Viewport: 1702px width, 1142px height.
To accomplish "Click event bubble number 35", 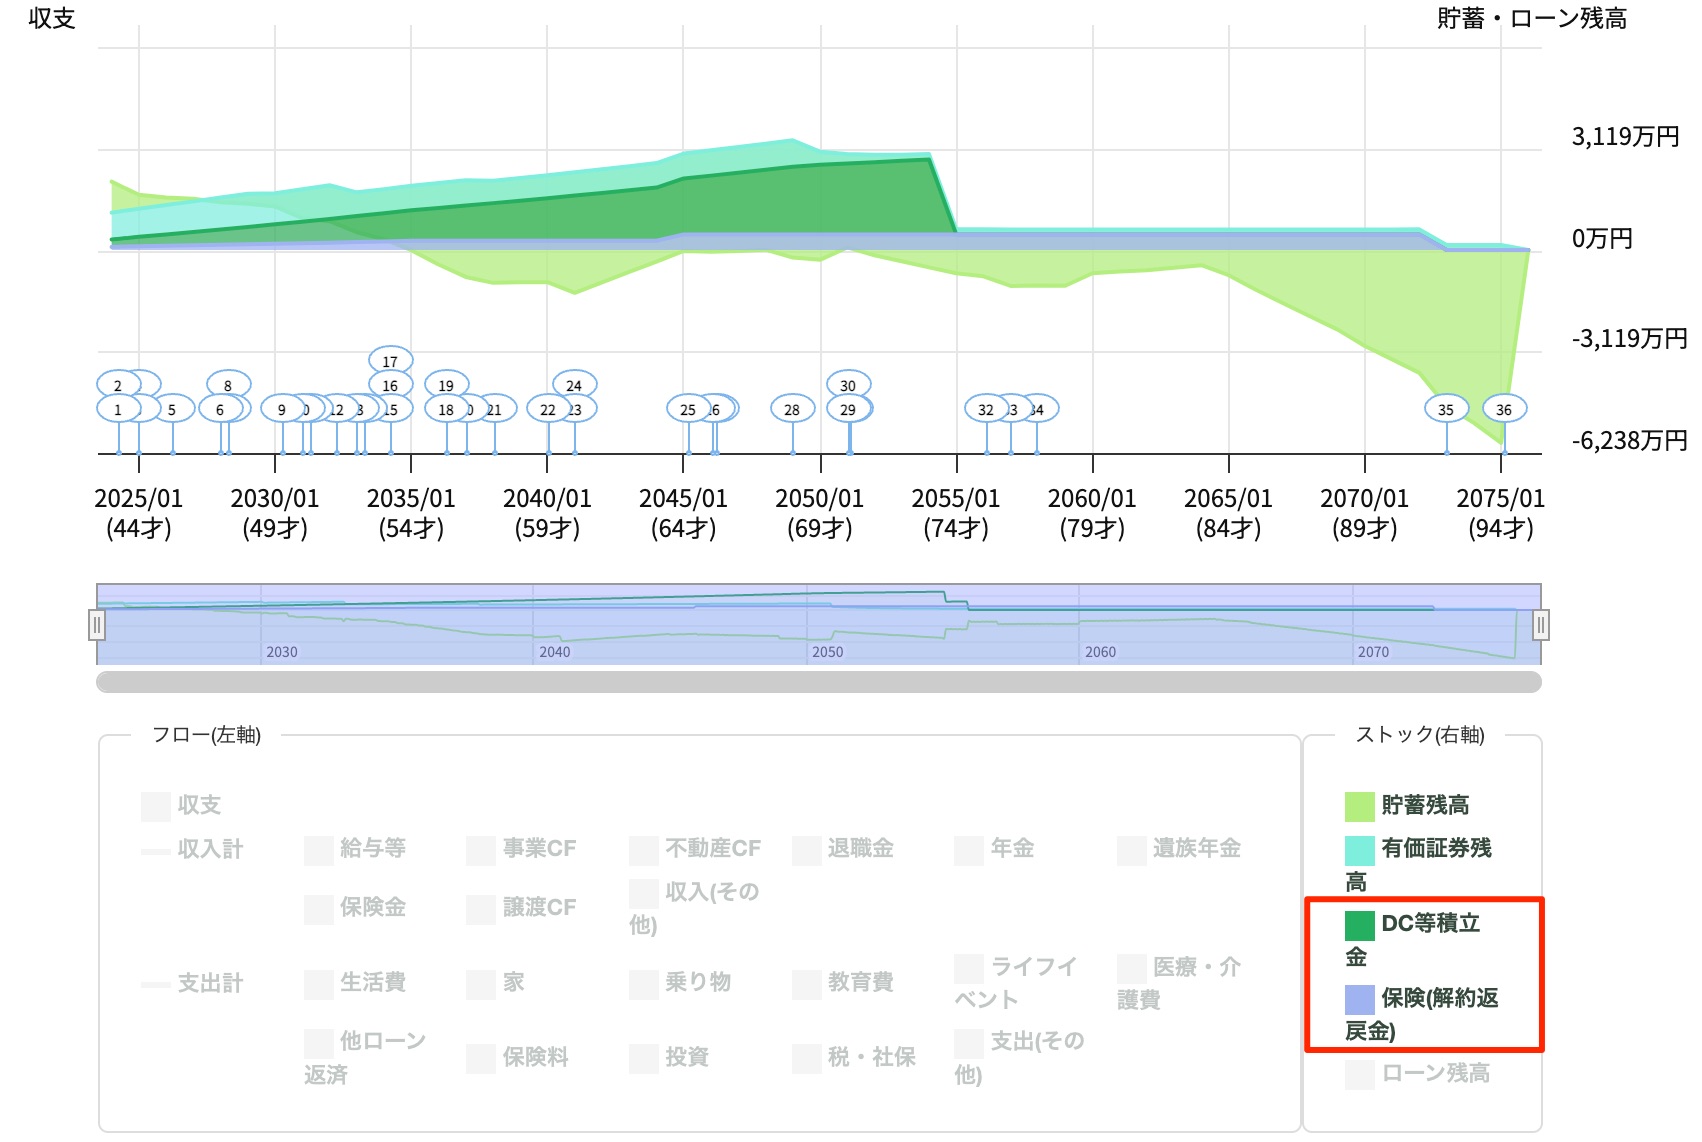I will (1446, 409).
